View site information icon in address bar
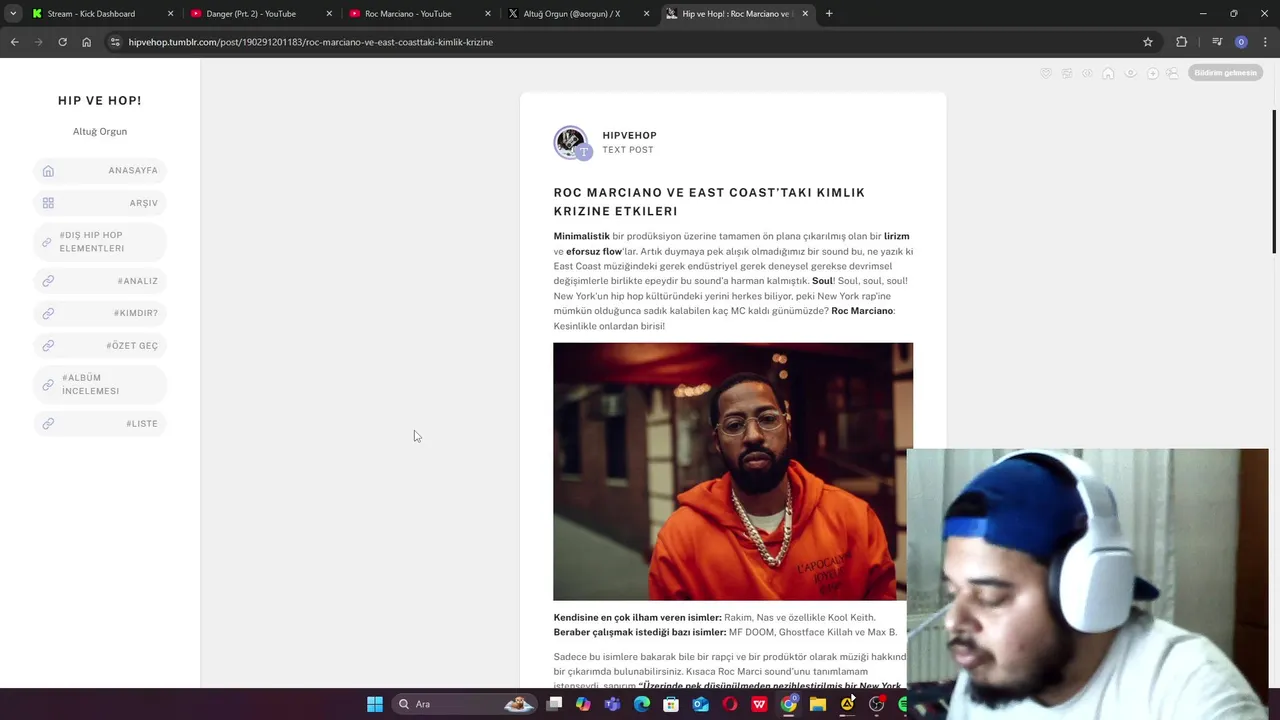This screenshot has width=1280, height=720. (x=115, y=42)
